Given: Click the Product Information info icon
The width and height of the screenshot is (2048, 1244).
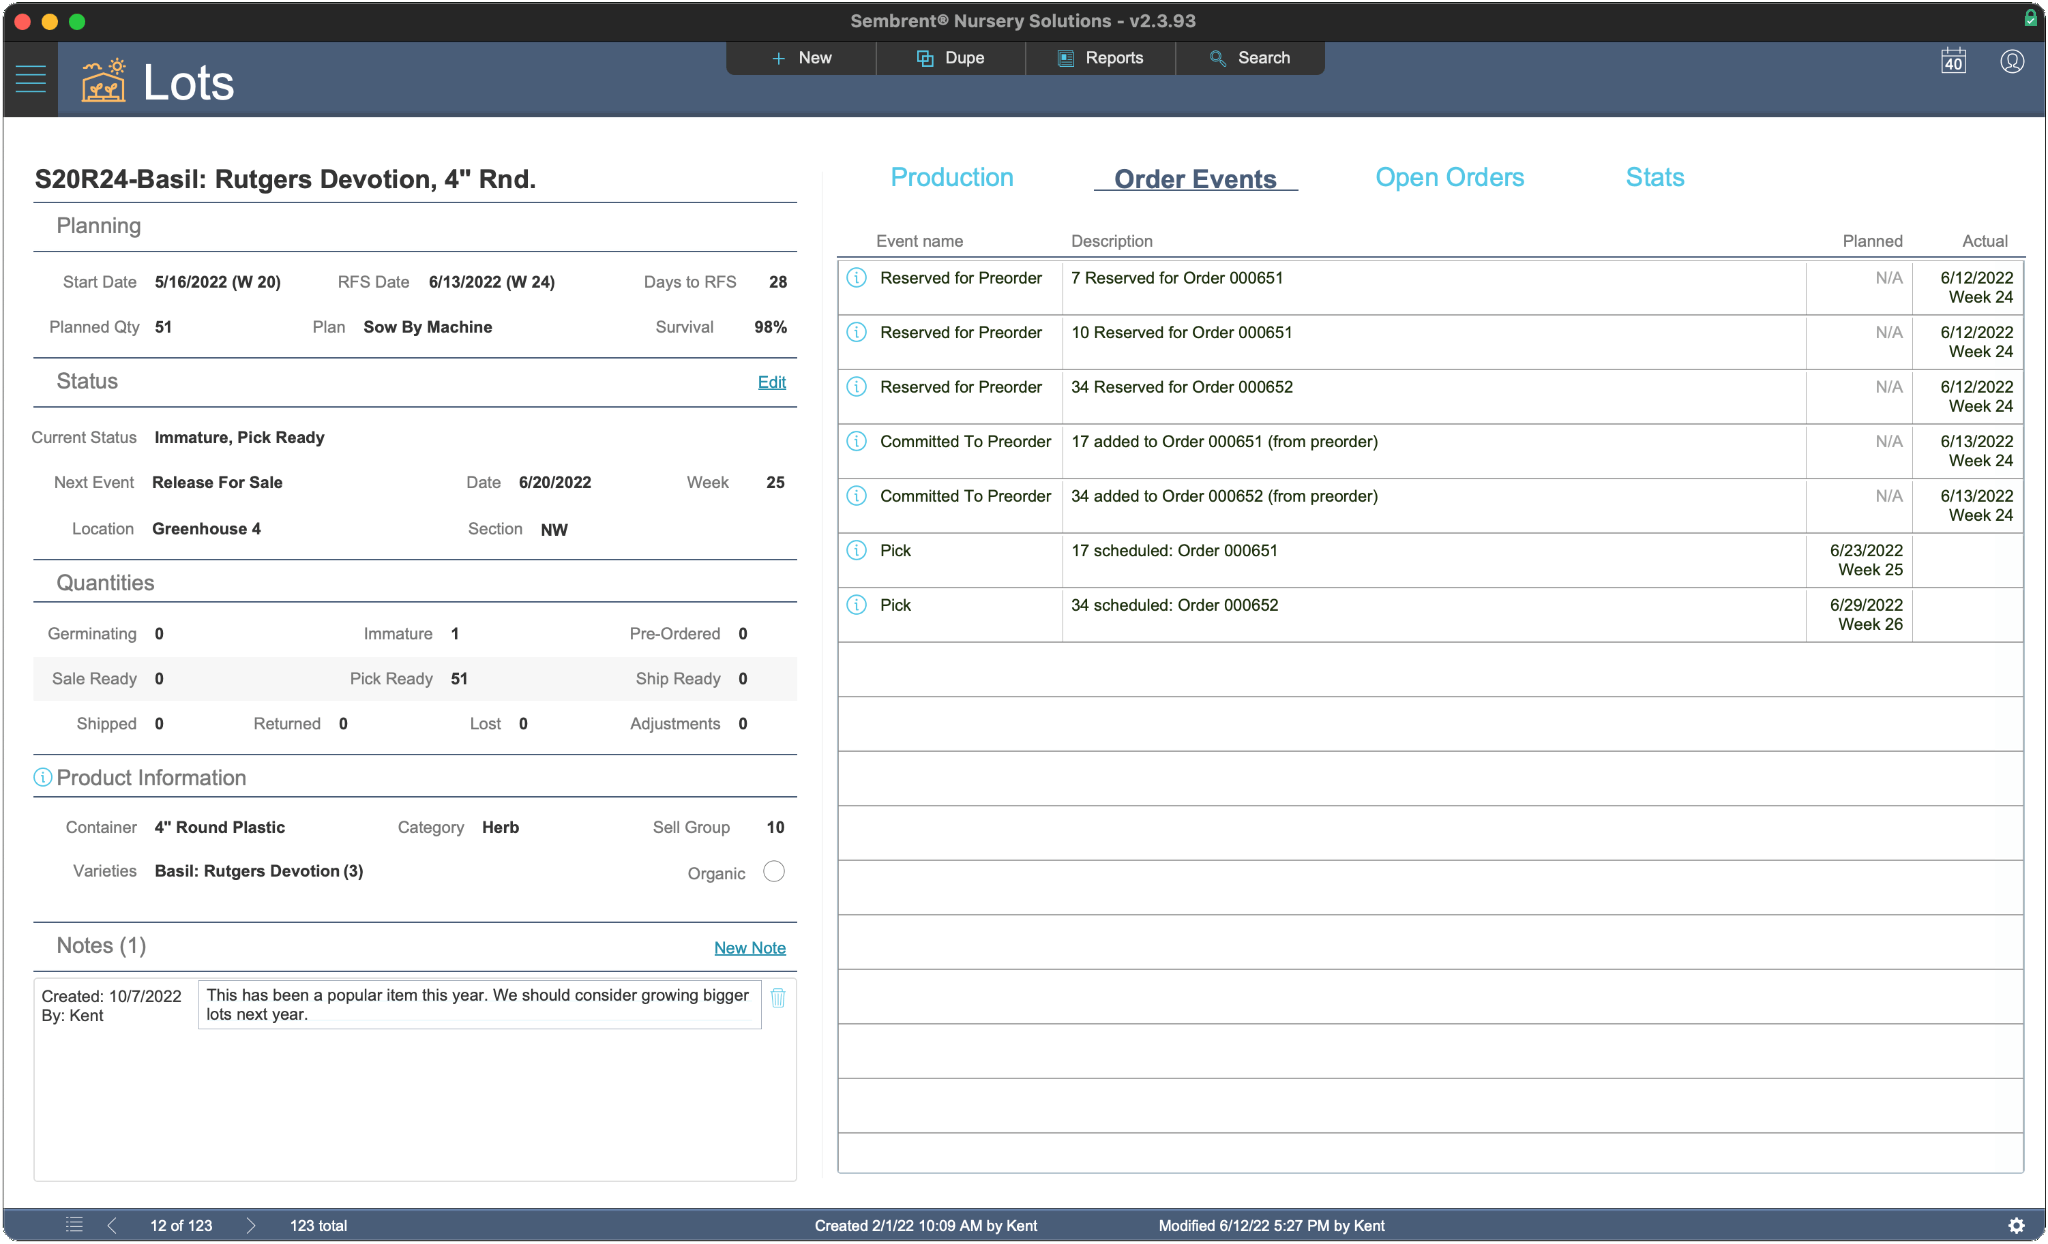Looking at the screenshot, I should click(x=43, y=778).
